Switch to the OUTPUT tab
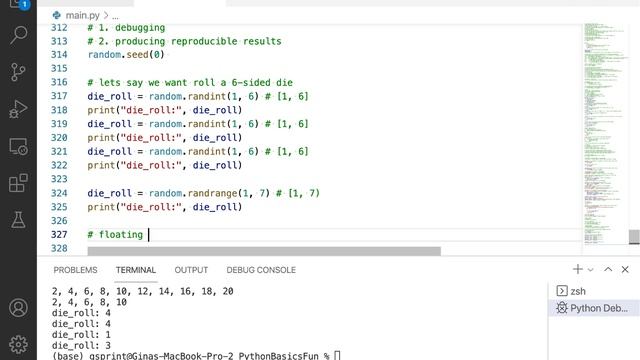Screen dimensions: 640x360 (x=191, y=270)
